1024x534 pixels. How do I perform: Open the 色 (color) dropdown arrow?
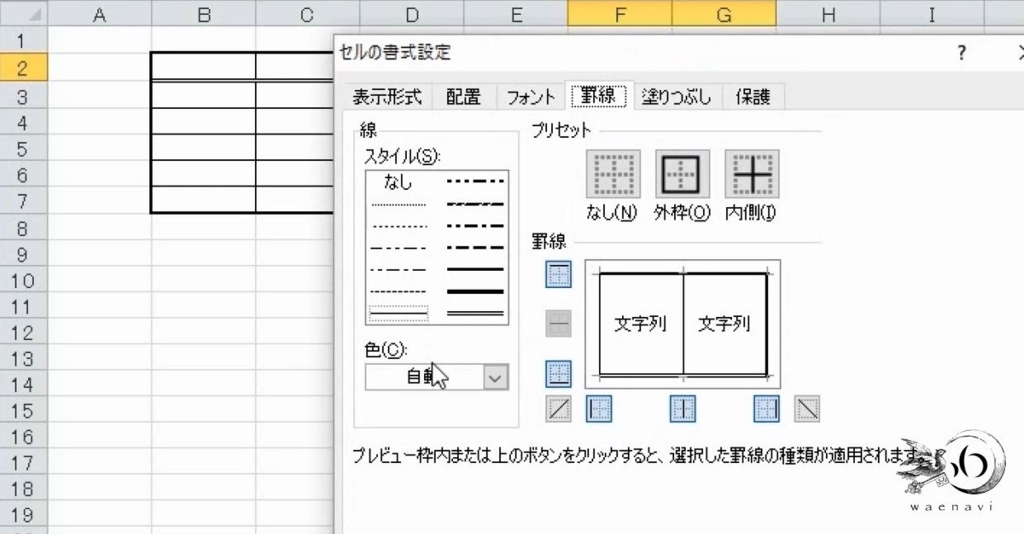pyautogui.click(x=495, y=377)
